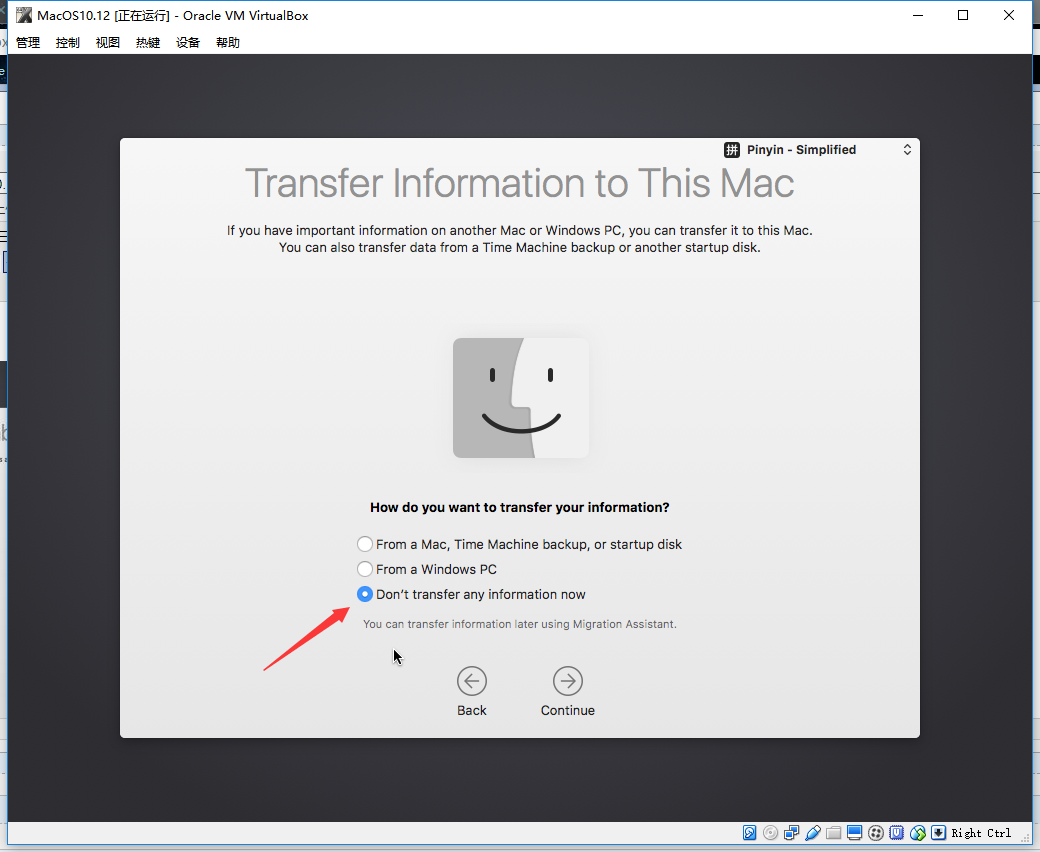This screenshot has width=1040, height=852.
Task: Click the display settings status icon
Action: [x=855, y=833]
